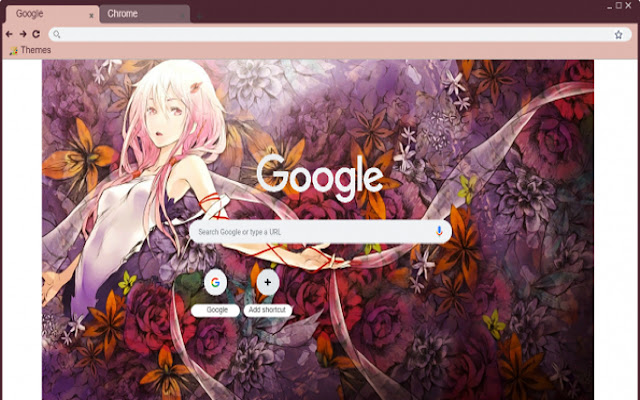Open the Google shortcut tile icon
The image size is (640, 400).
tap(216, 282)
